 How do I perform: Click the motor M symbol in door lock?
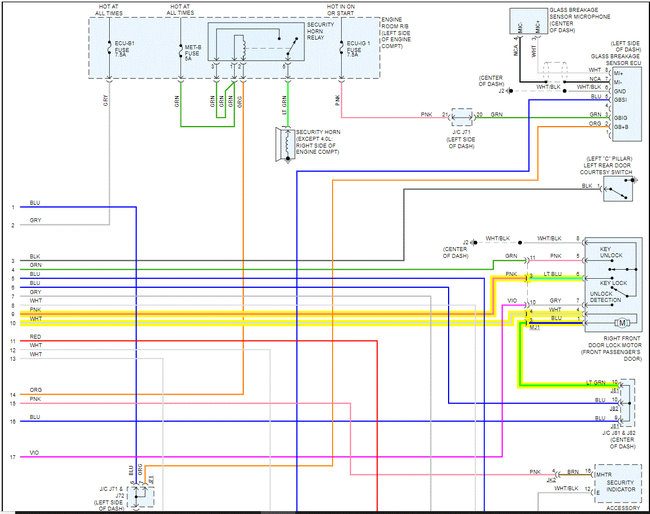[622, 323]
